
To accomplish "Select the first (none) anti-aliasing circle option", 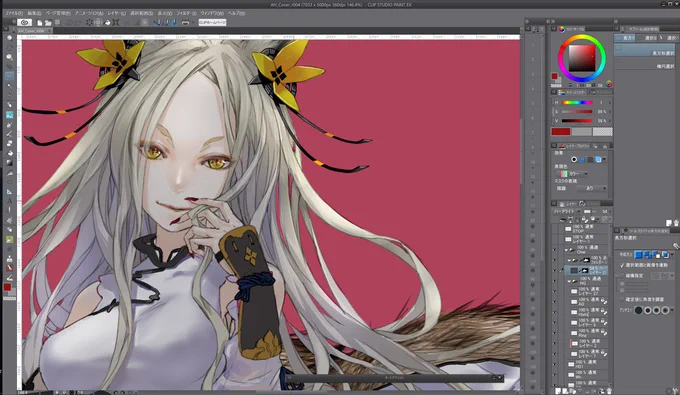I will tap(638, 310).
